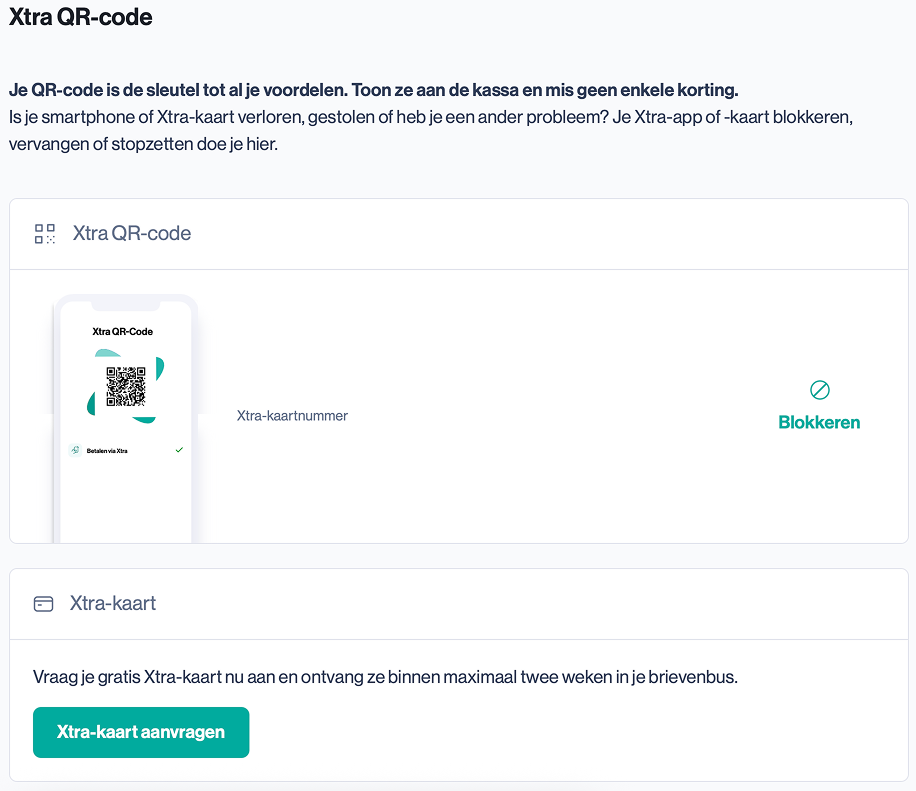The image size is (916, 791).
Task: Click the circle-slash block icon above Blokkeren
Action: (x=819, y=390)
